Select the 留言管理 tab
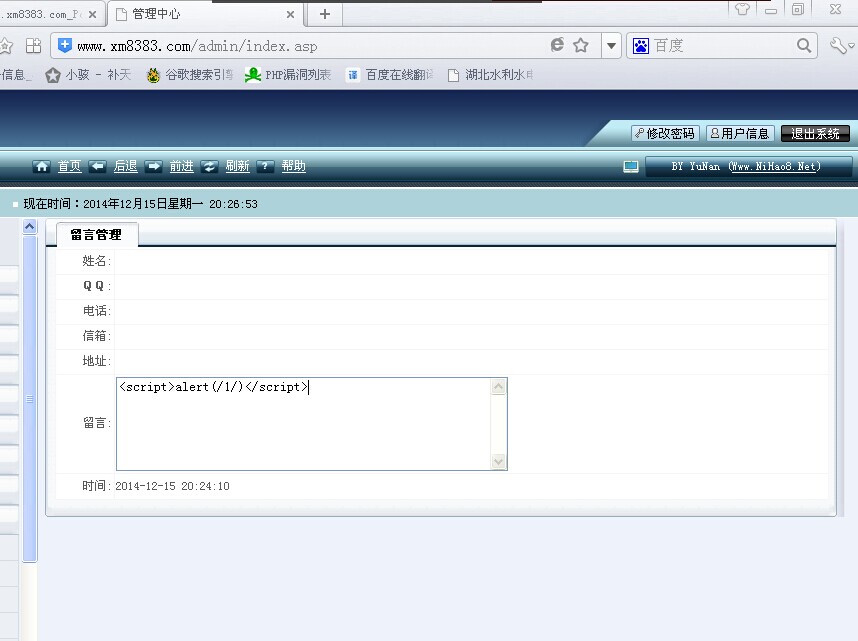The height and width of the screenshot is (641, 858). pyautogui.click(x=96, y=234)
